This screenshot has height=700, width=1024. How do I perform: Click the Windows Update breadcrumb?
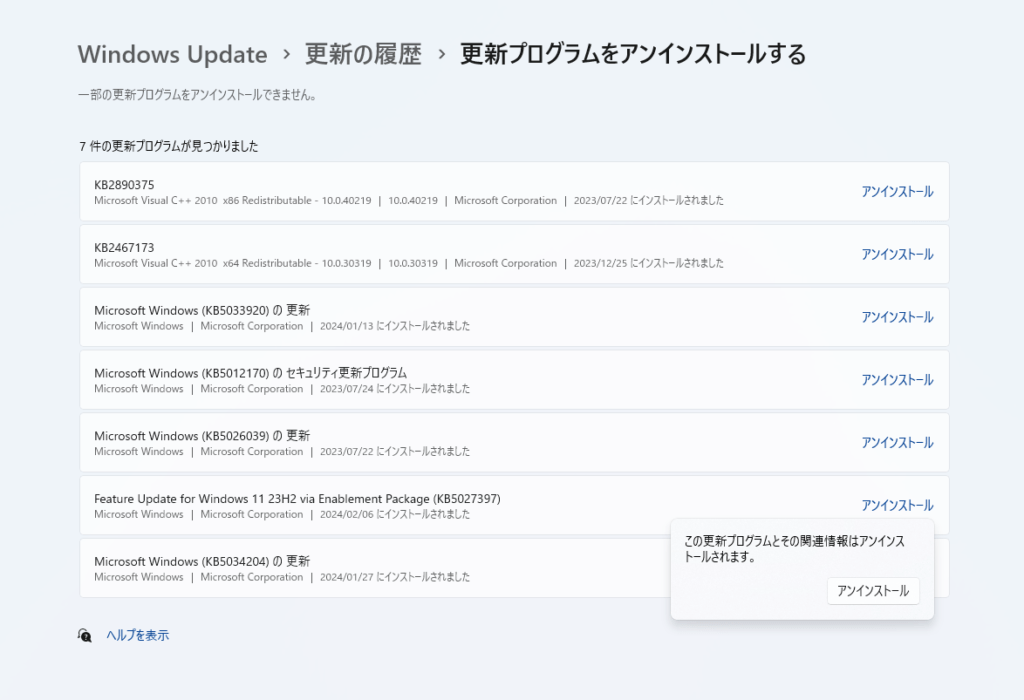172,54
